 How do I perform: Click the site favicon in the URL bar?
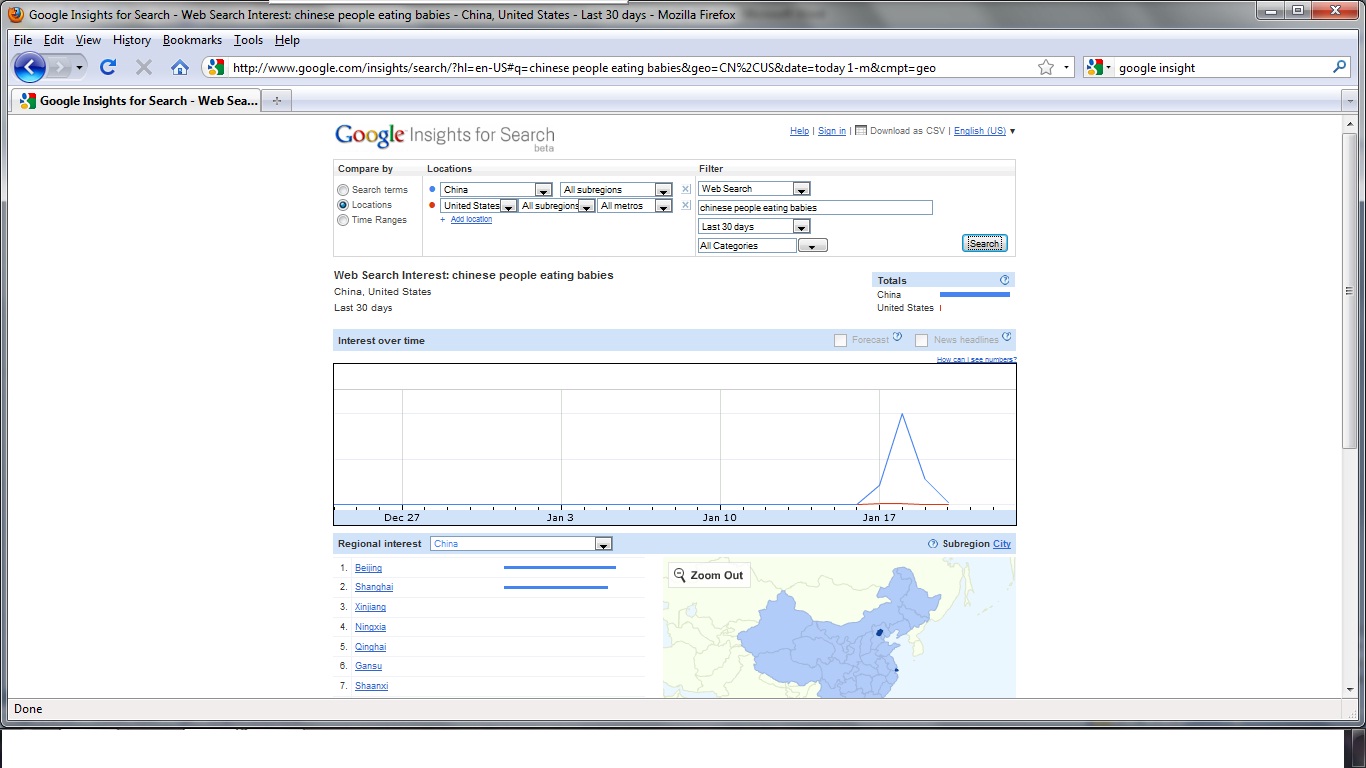click(216, 67)
